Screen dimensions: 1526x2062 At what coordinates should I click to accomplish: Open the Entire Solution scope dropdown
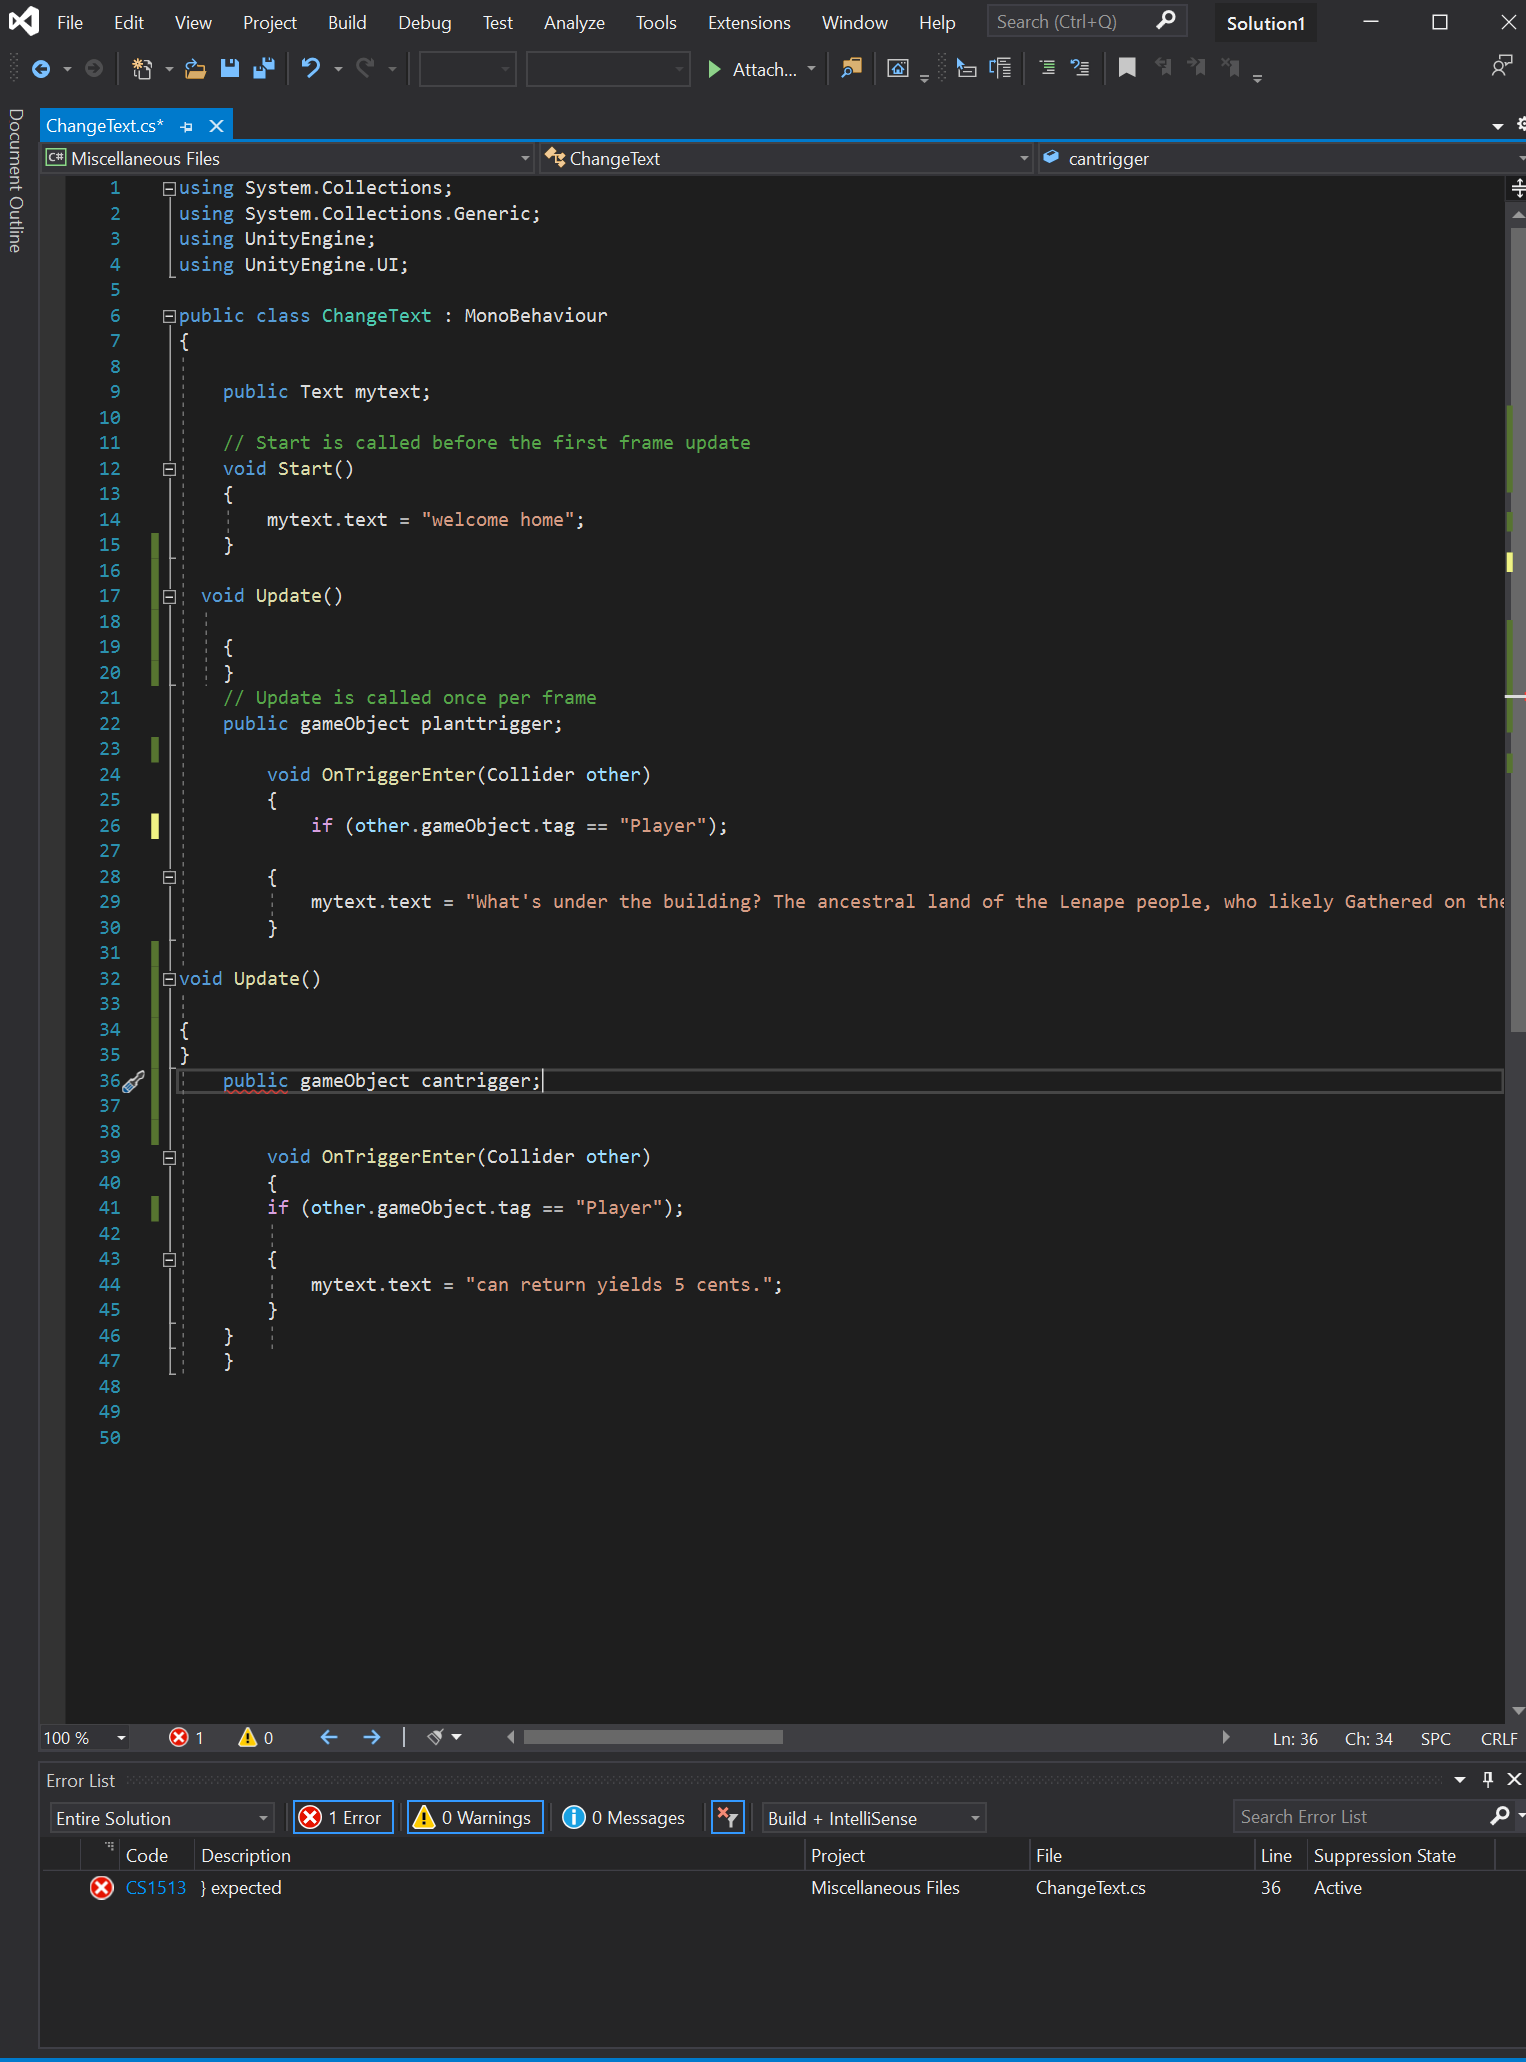(162, 1818)
